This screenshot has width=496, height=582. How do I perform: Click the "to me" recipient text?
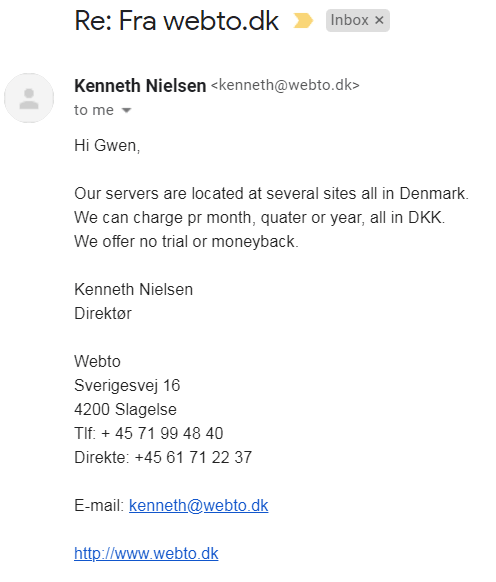tap(94, 110)
